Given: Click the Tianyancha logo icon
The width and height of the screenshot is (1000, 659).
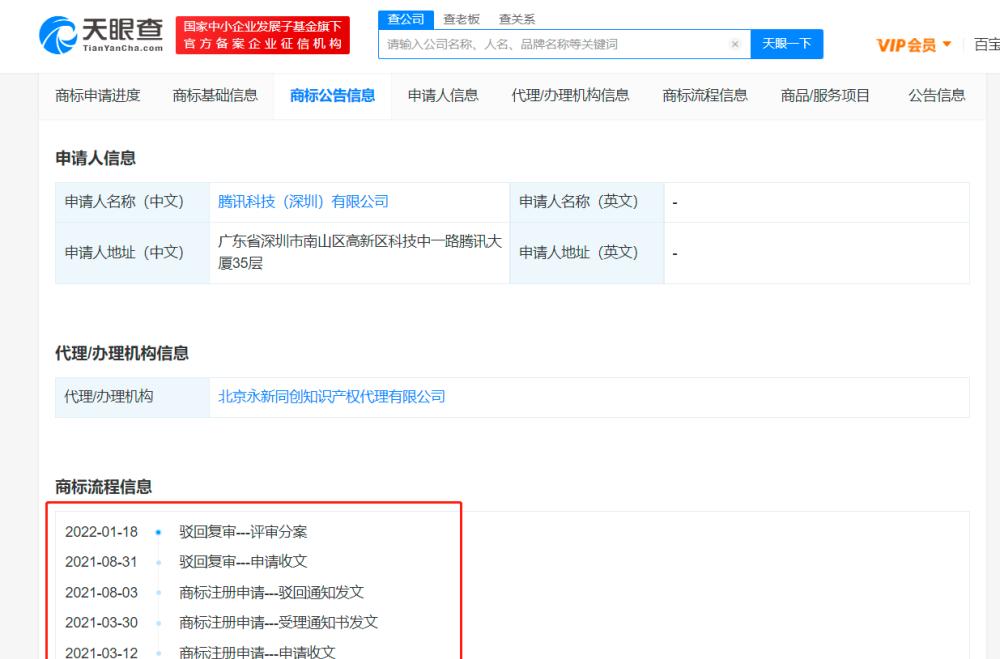Looking at the screenshot, I should 58,35.
